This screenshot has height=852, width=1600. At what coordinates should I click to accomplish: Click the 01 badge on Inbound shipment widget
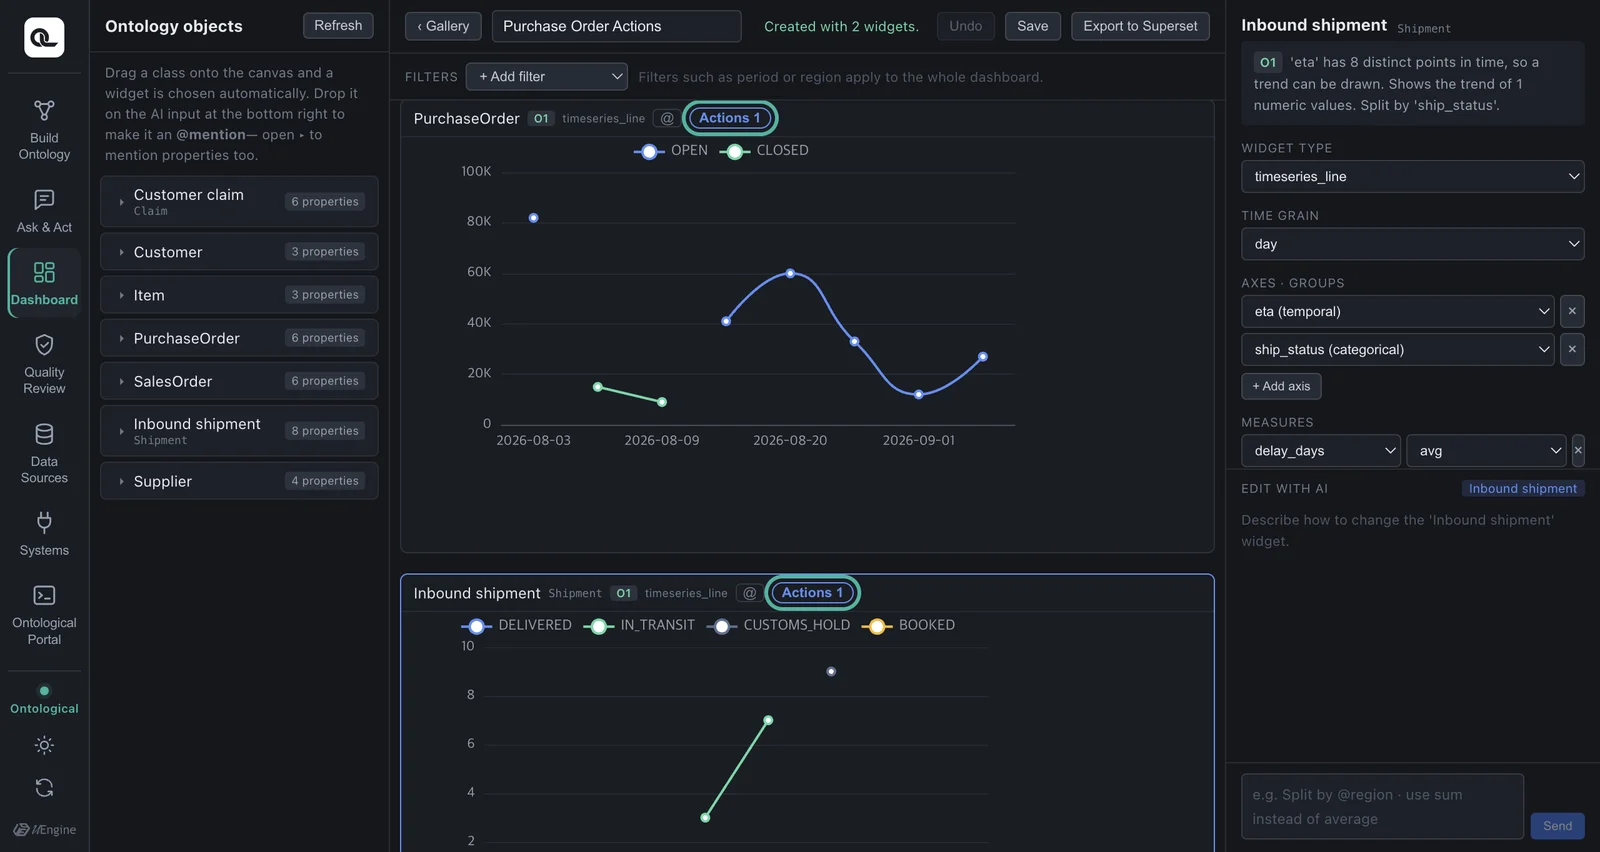click(x=623, y=593)
